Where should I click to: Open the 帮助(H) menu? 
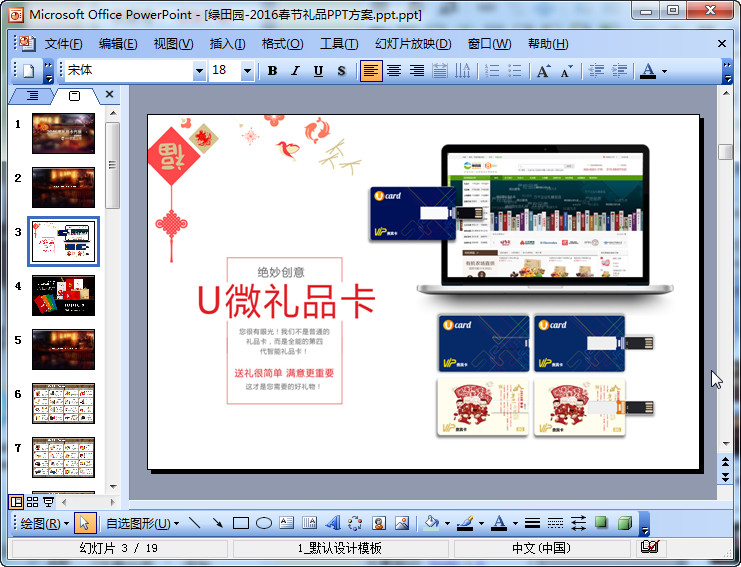(x=548, y=44)
